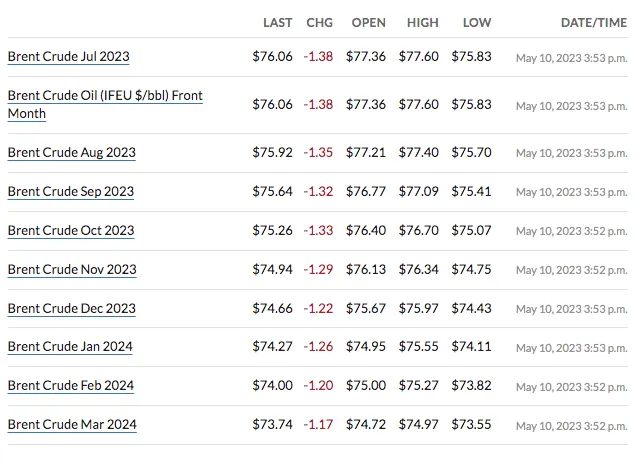Click the -1.17 change value for Mar 2024
644x466 pixels.
click(318, 425)
